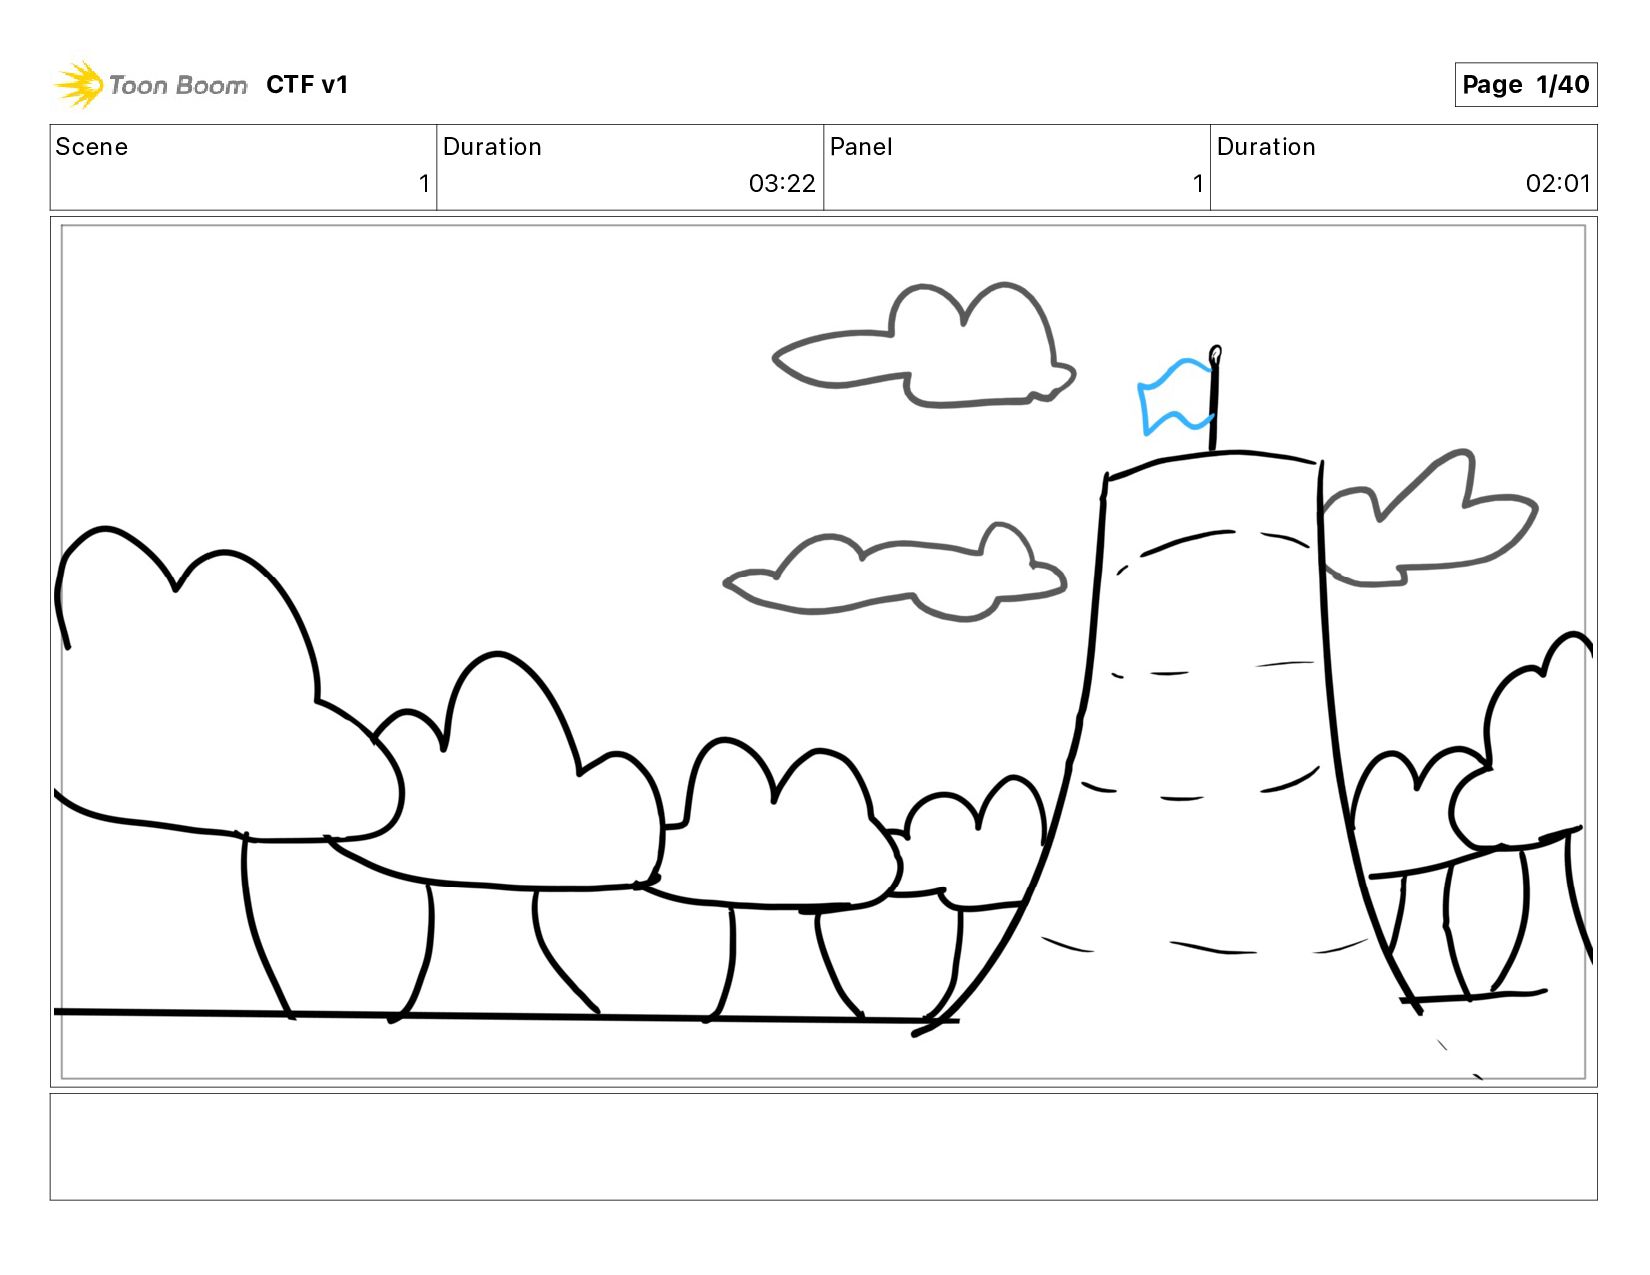
Task: Select the 'CTF v1' project title
Action: click(x=307, y=85)
